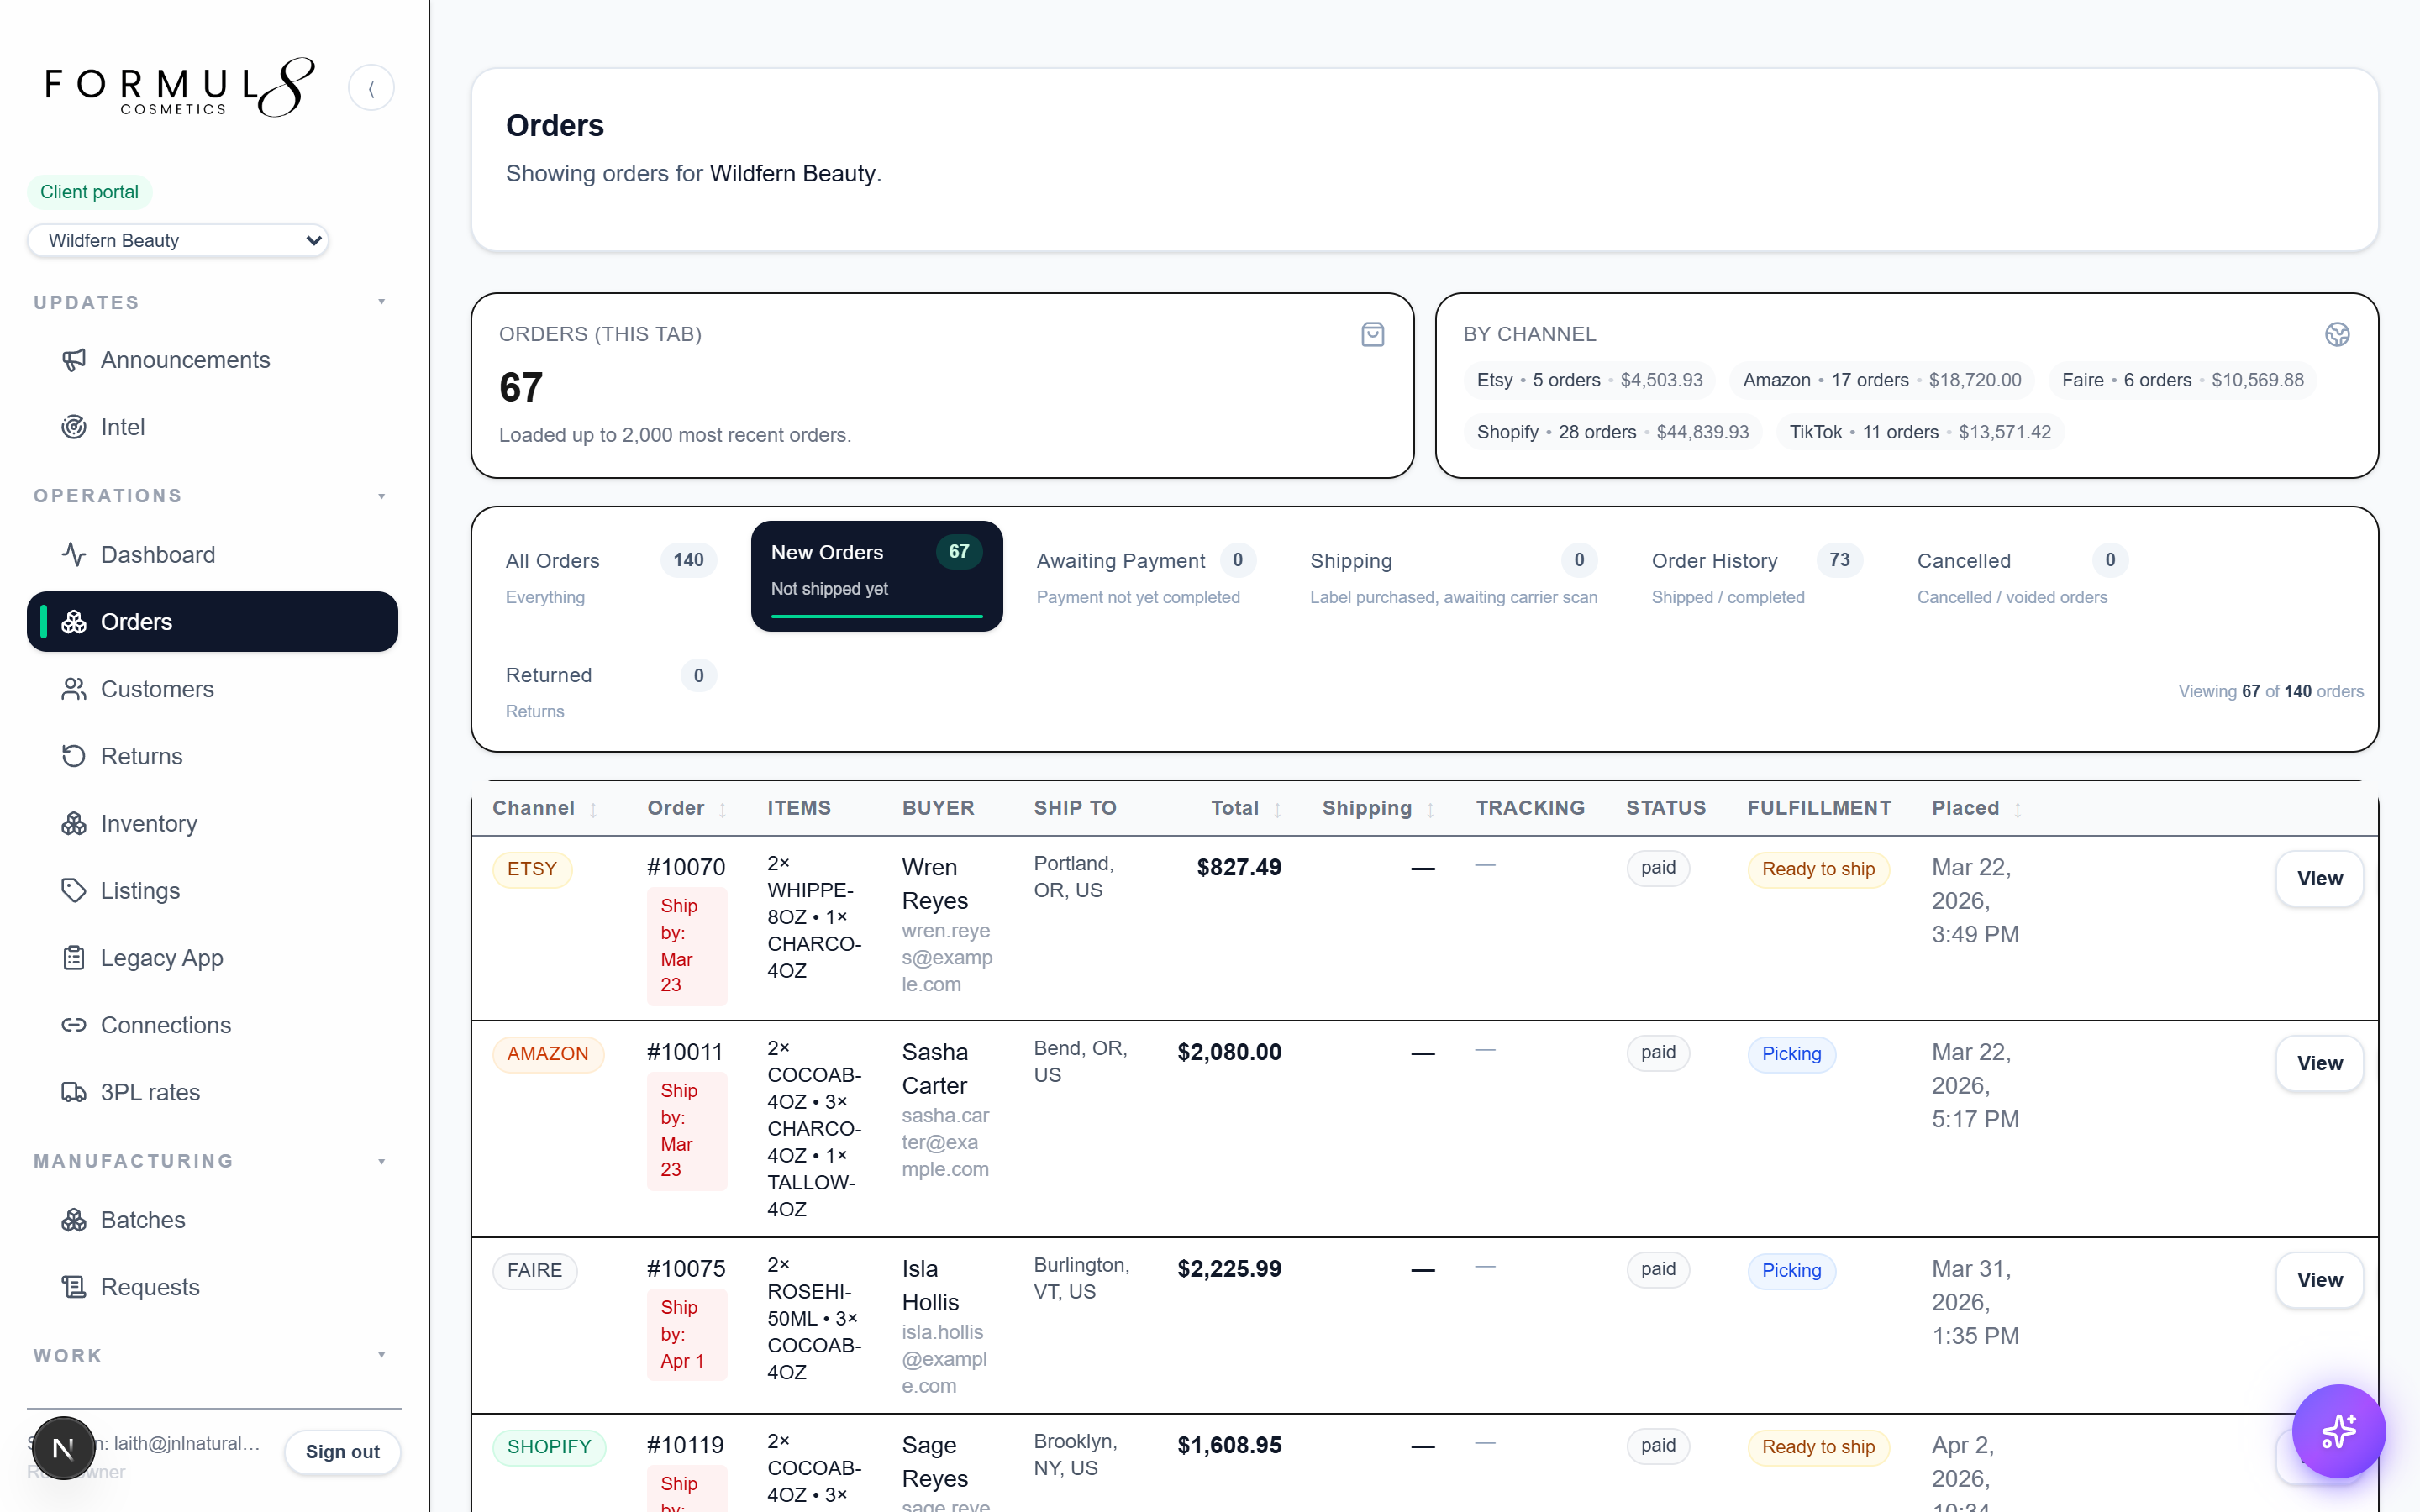This screenshot has width=2420, height=1512.
Task: Open the Wildfern Beauty client dropdown
Action: click(178, 240)
